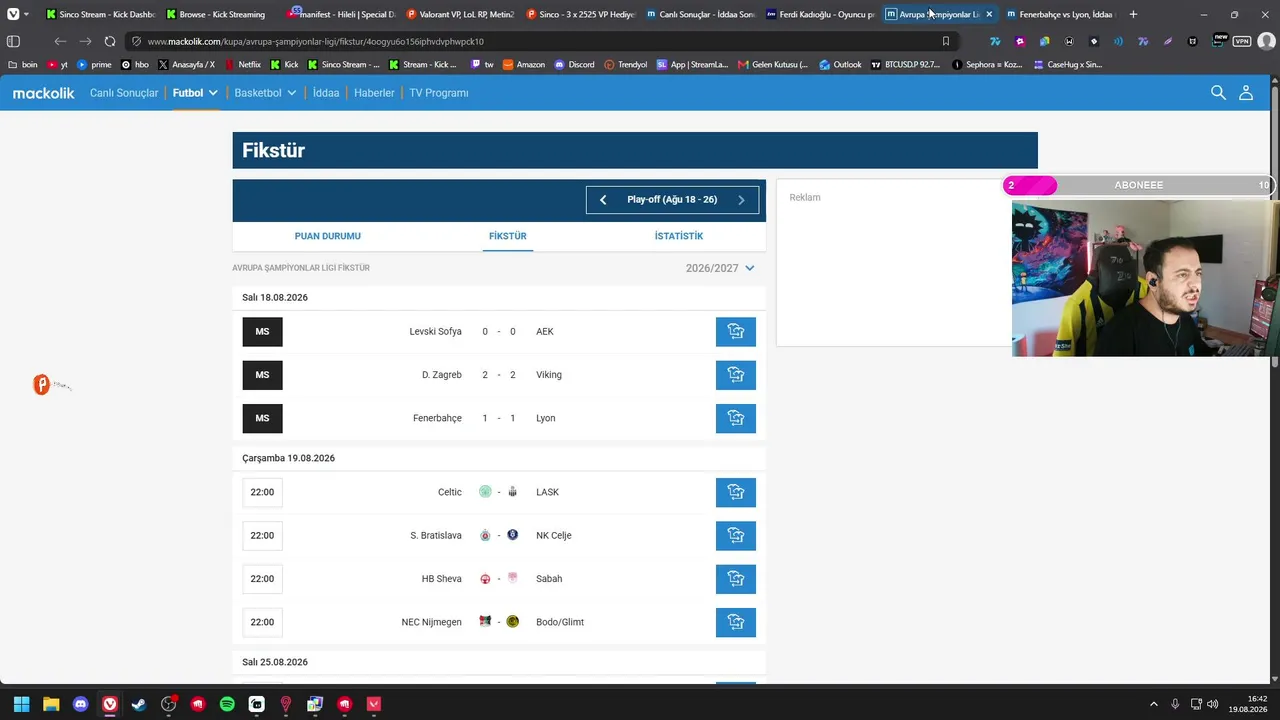
Task: Toggle the browser side panel
Action: point(13,41)
